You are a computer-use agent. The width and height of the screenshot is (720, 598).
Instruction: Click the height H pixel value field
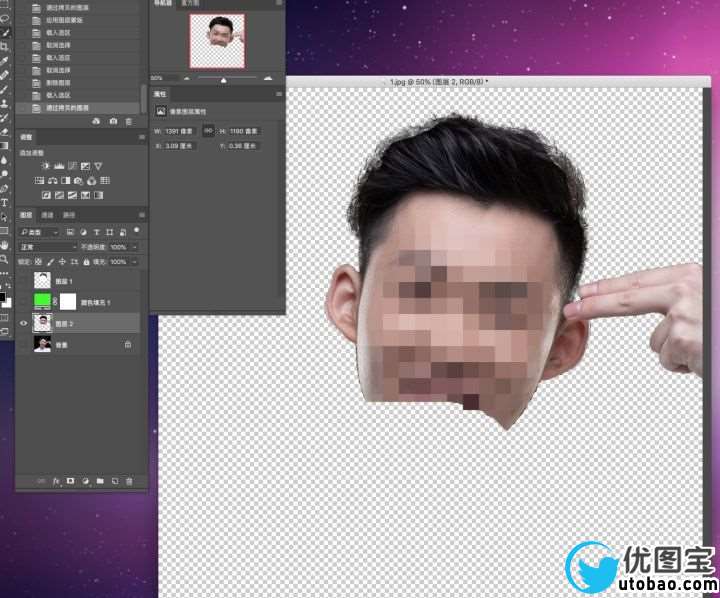[243, 131]
